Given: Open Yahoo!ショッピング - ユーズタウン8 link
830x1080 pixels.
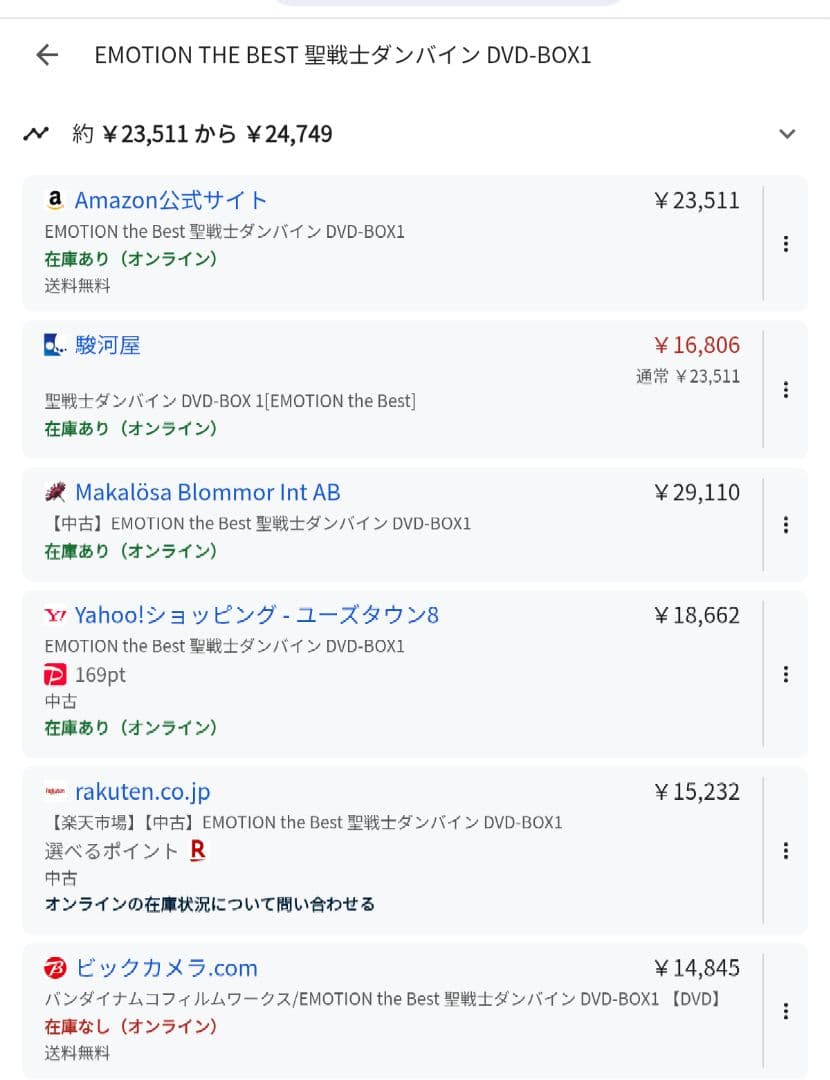Looking at the screenshot, I should (x=256, y=615).
